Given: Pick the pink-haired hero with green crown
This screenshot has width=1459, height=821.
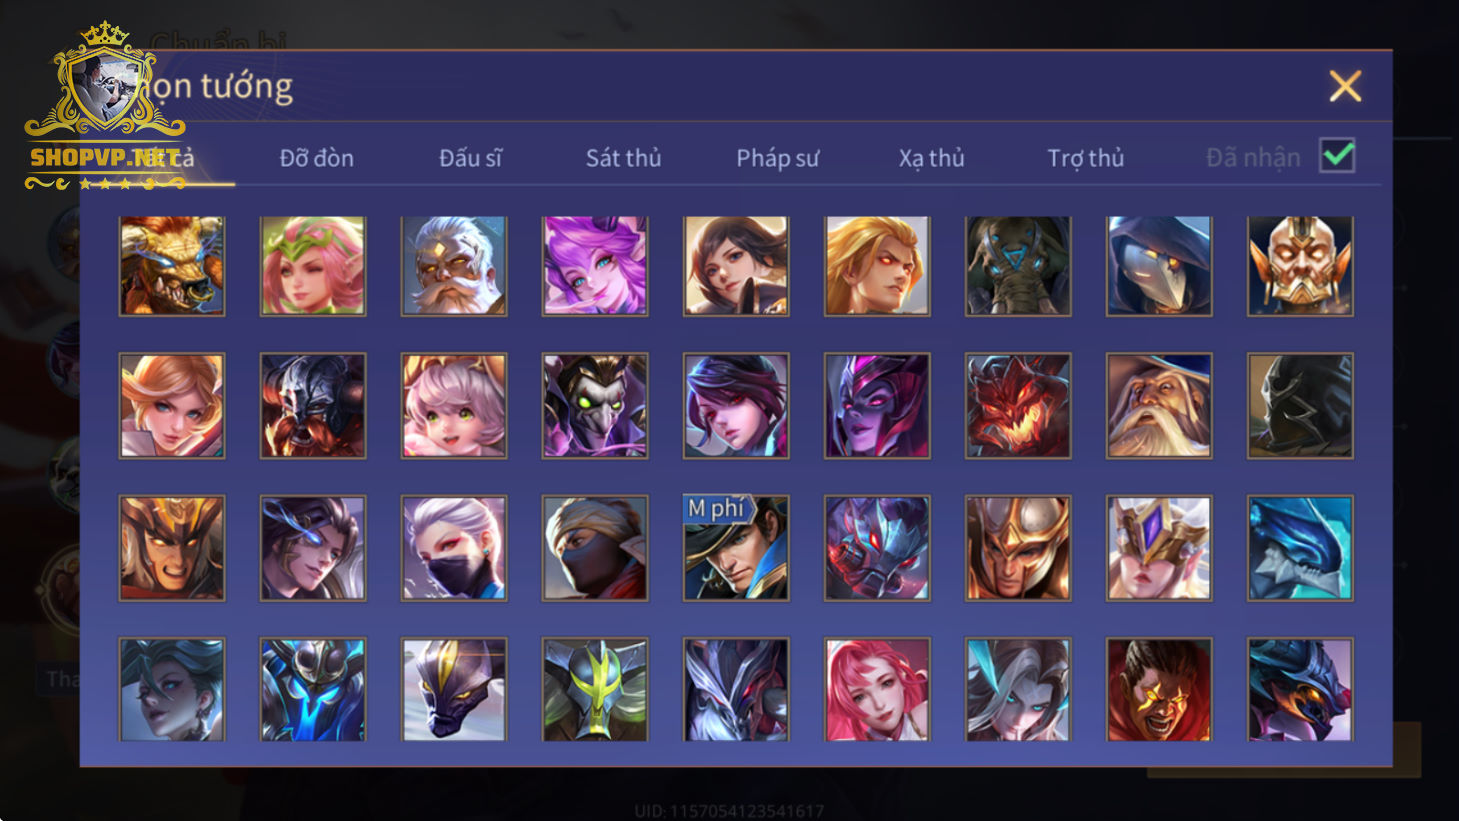Looking at the screenshot, I should point(313,266).
